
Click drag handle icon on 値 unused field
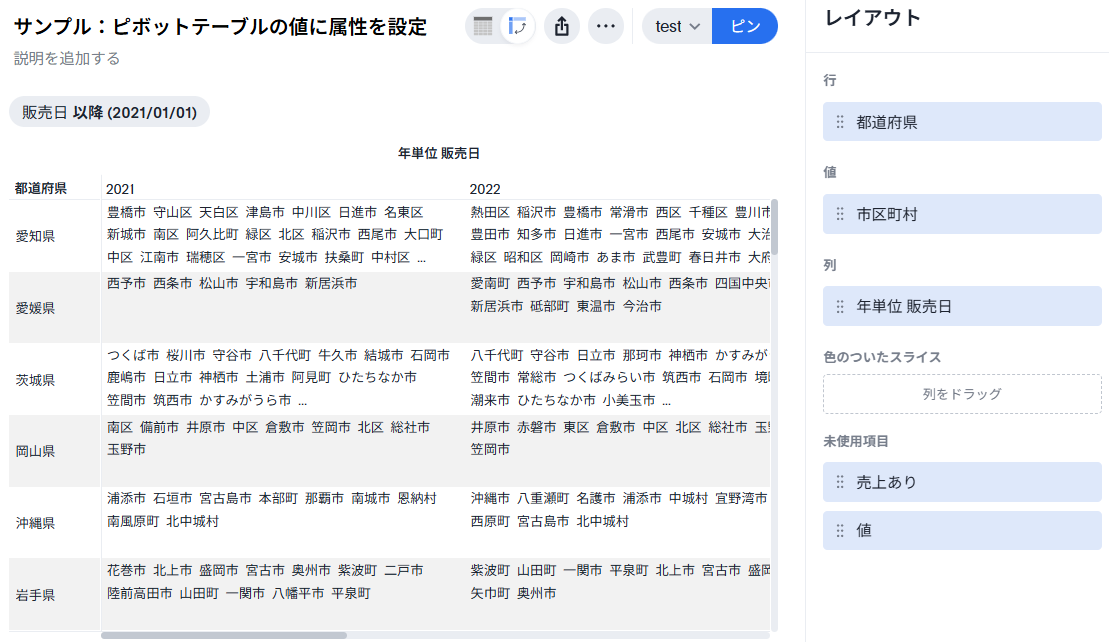click(840, 530)
